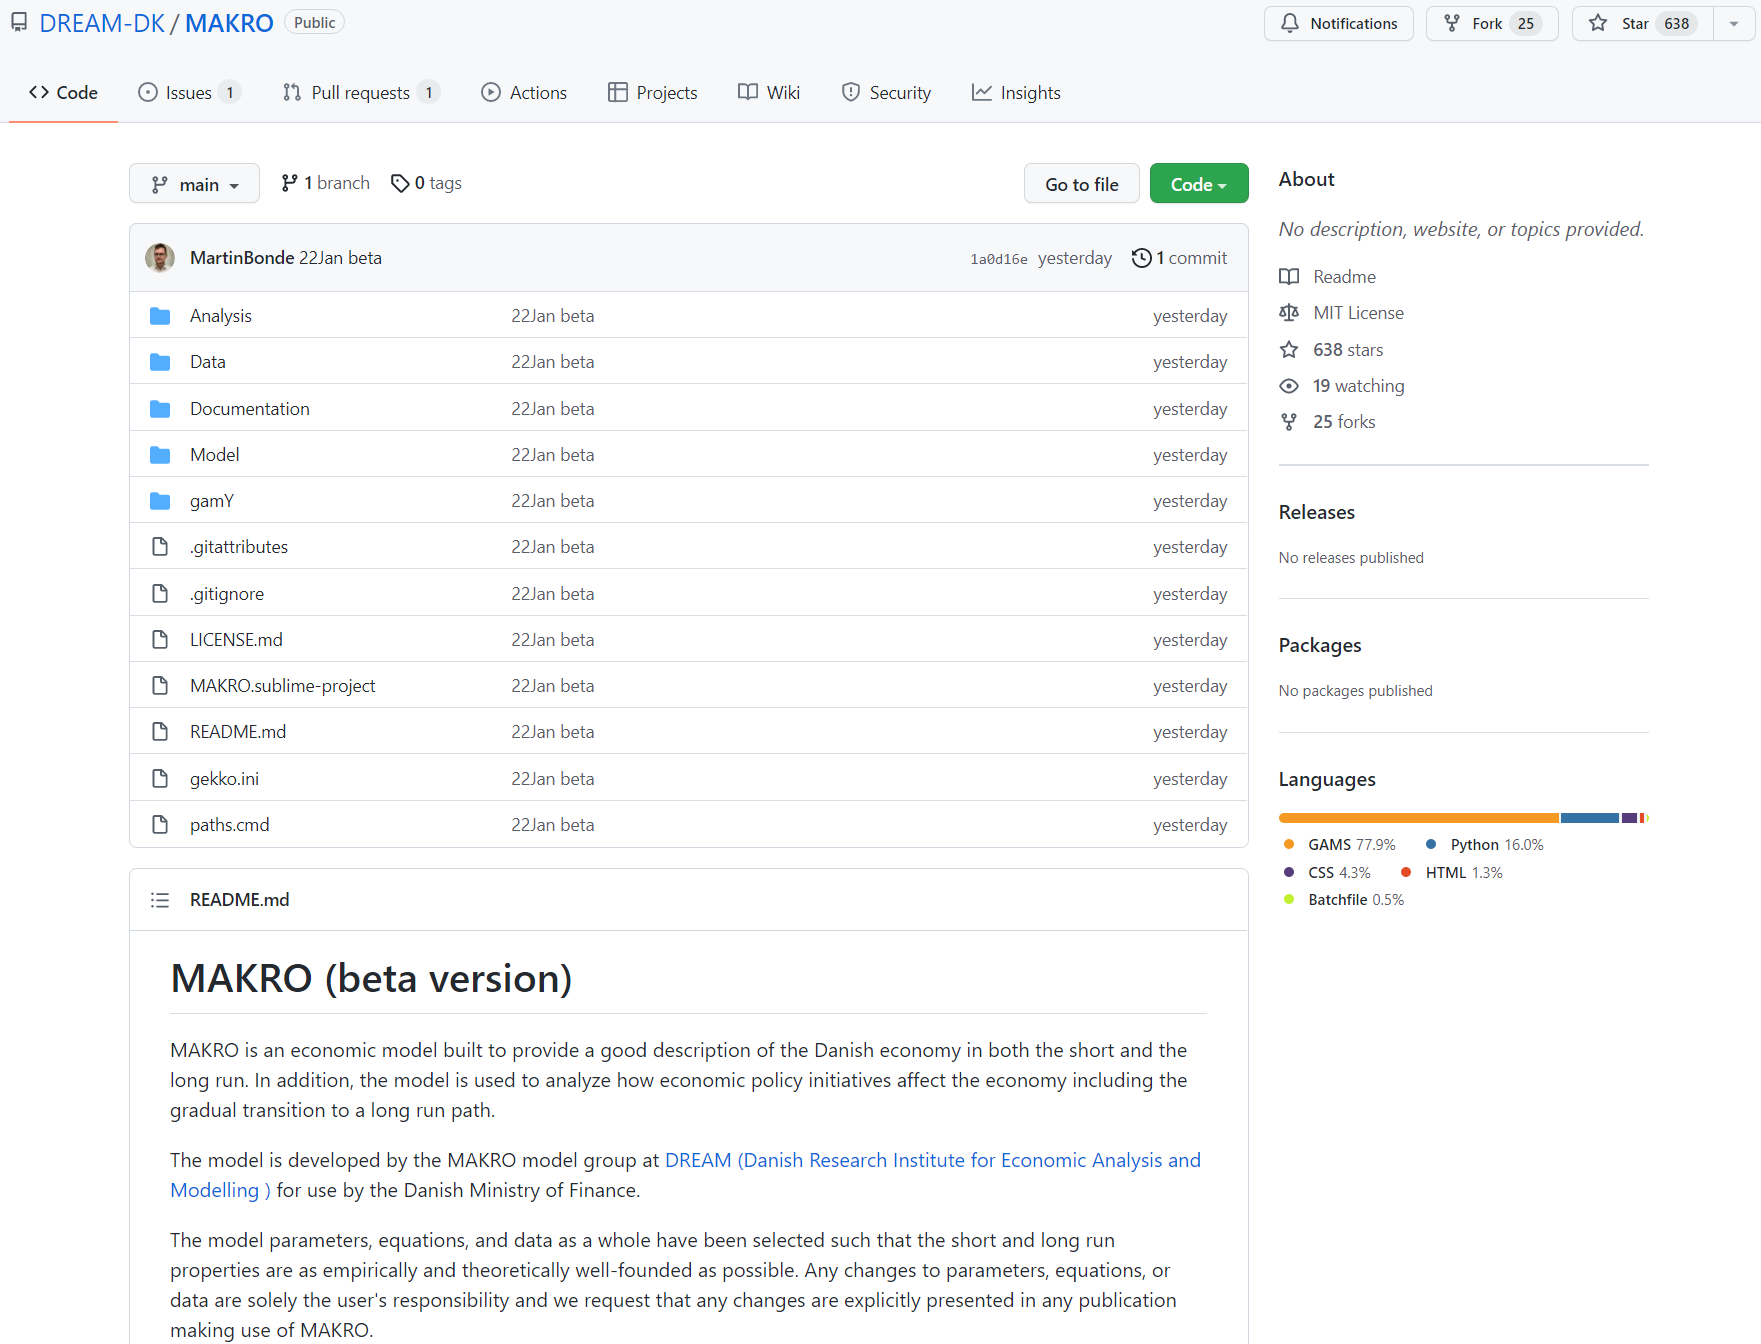Click the Analysis folder icon
Image resolution: width=1761 pixels, height=1344 pixels.
coord(160,316)
